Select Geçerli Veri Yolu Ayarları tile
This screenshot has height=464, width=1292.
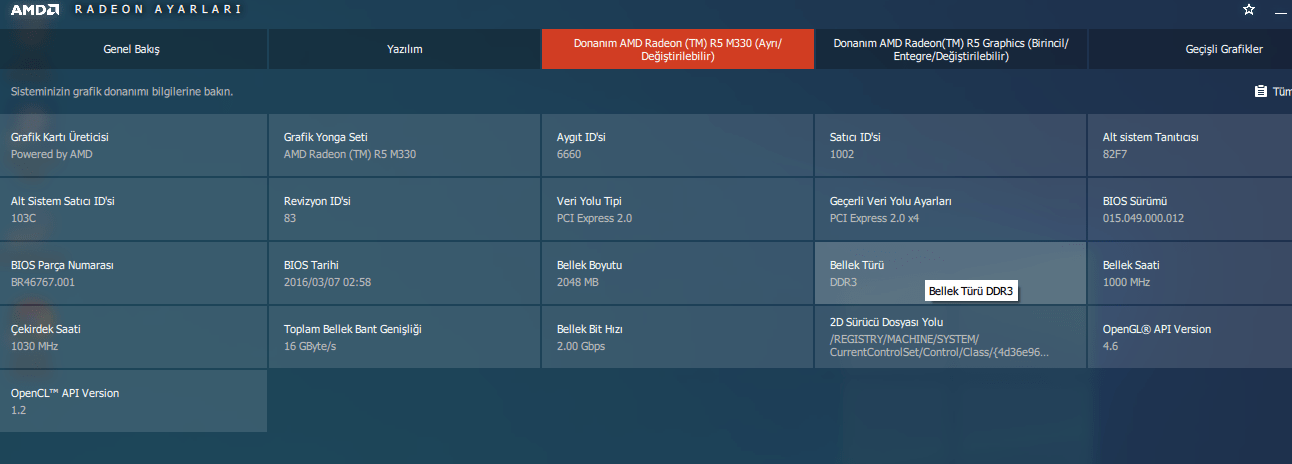[x=950, y=209]
